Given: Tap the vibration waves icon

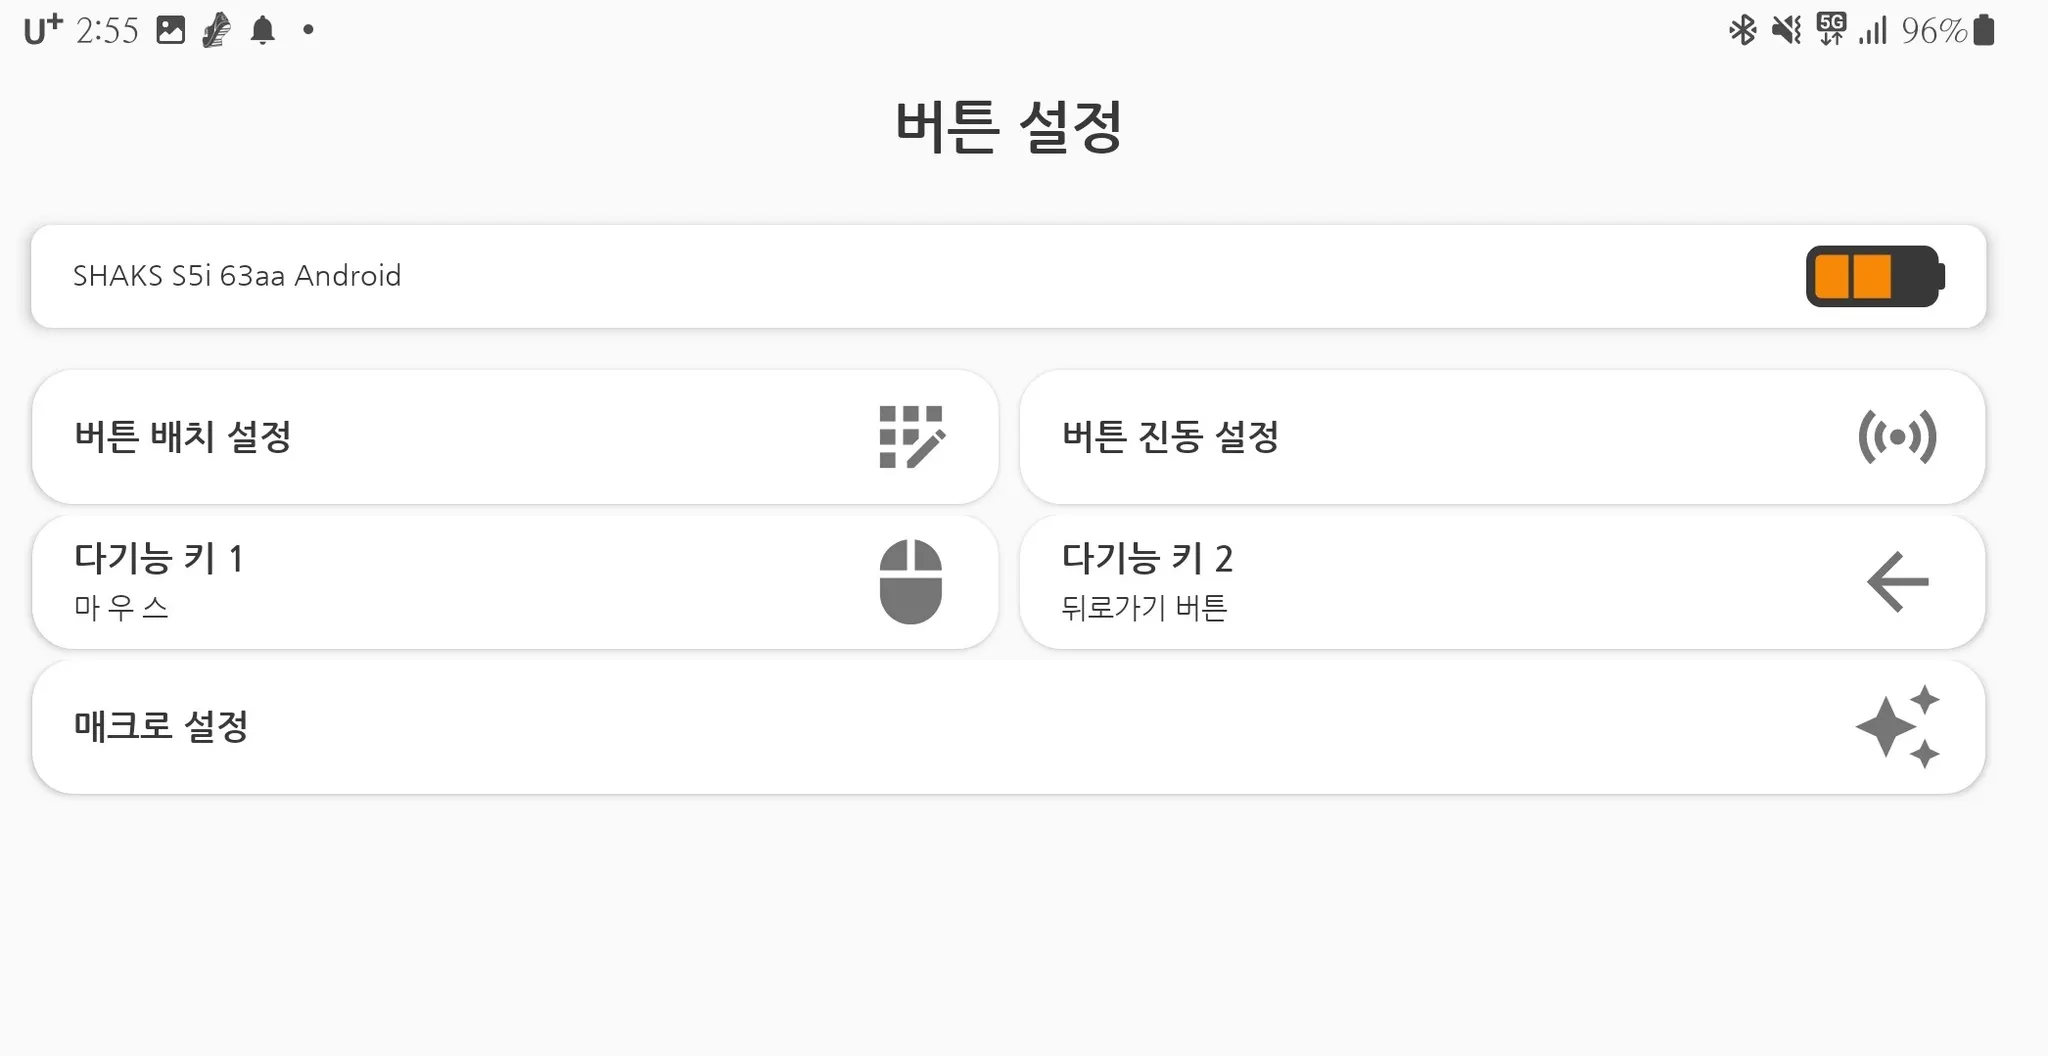Looking at the screenshot, I should coord(1897,437).
